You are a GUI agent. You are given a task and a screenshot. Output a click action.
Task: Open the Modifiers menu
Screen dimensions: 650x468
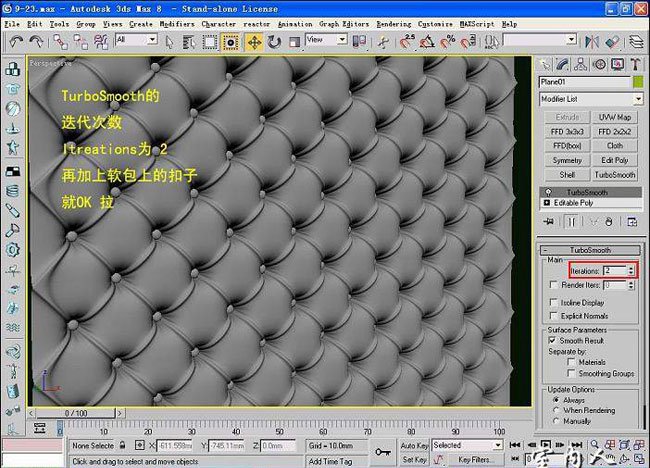pos(177,24)
